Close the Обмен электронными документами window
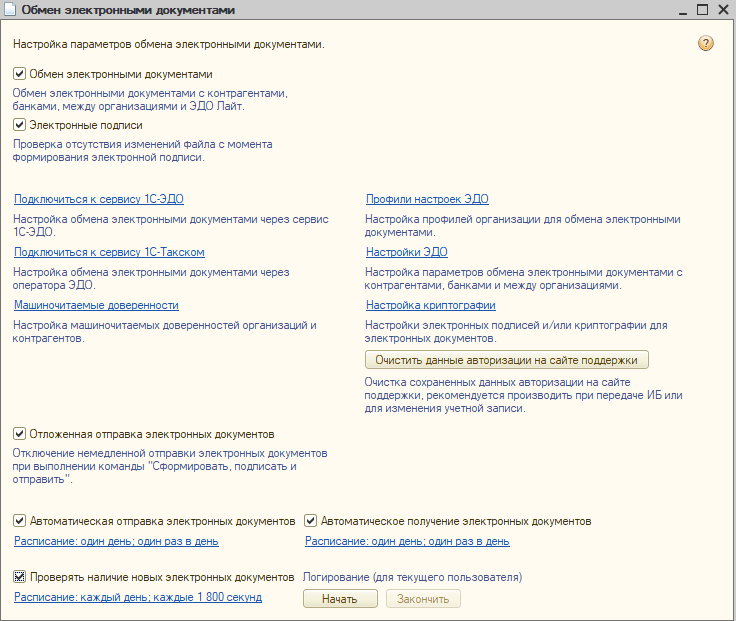This screenshot has width=736, height=621. click(723, 10)
